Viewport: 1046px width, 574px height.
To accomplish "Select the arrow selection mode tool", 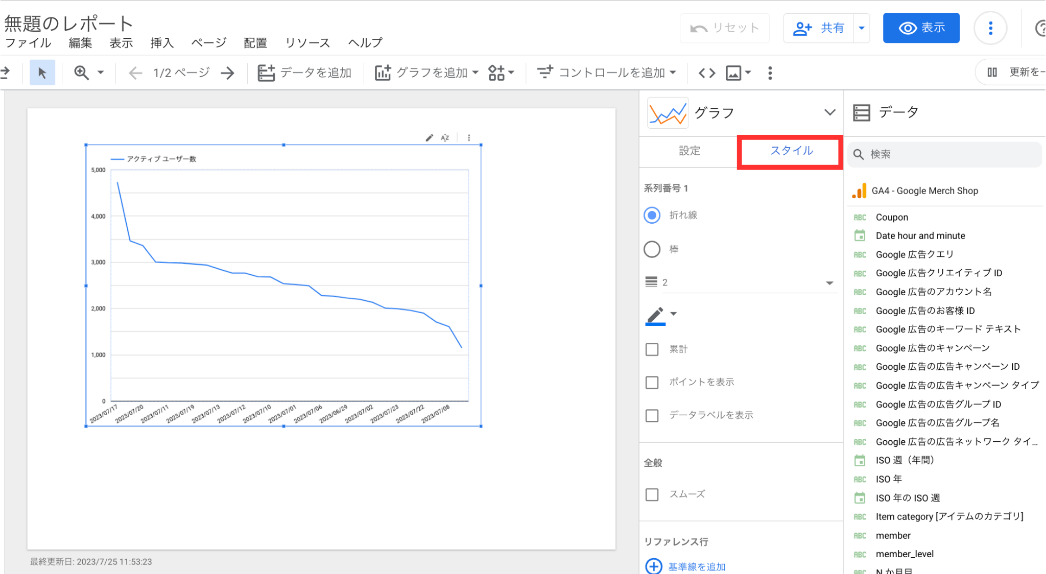I will [42, 73].
